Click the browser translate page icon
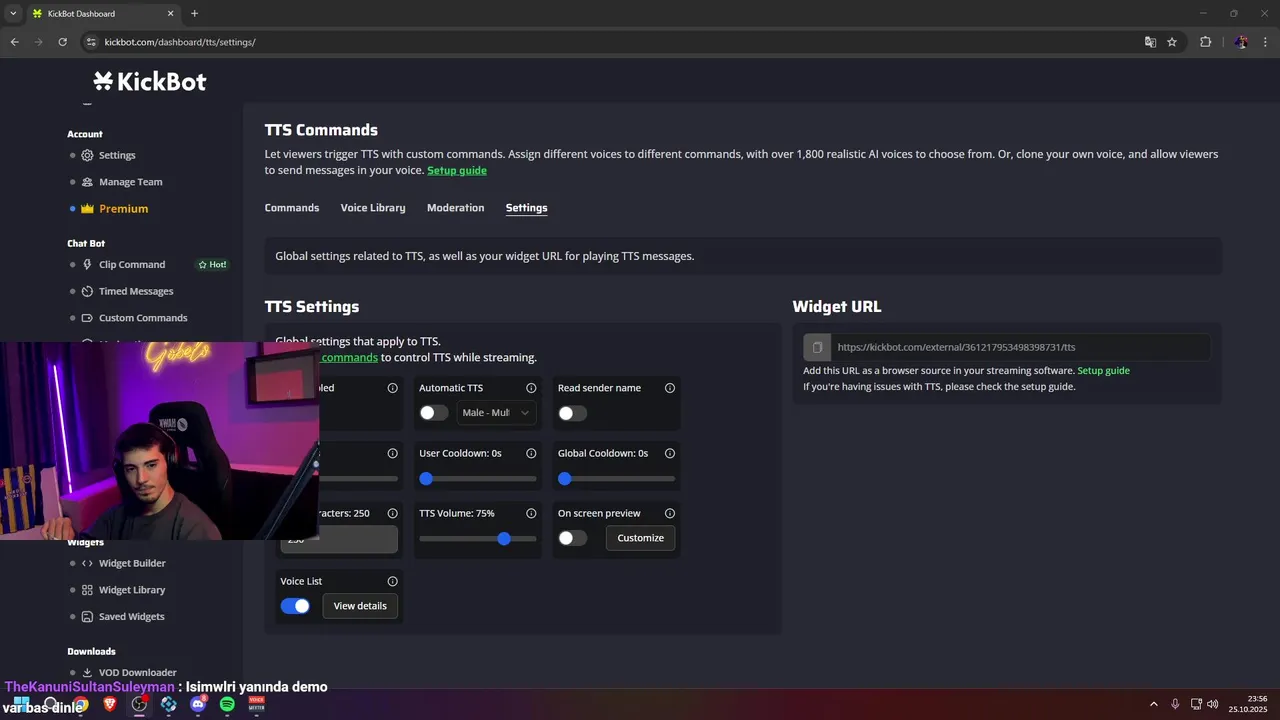This screenshot has width=1280, height=720. tap(1150, 42)
